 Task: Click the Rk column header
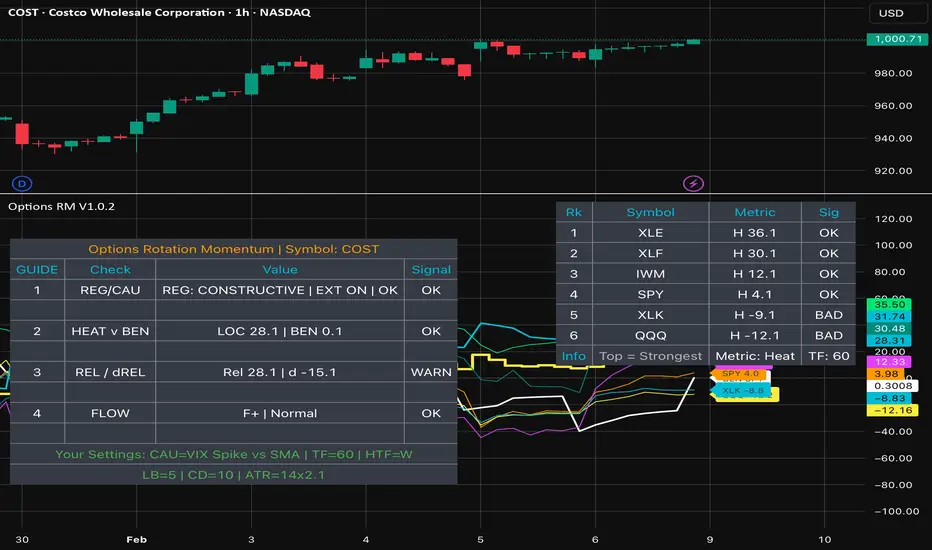click(x=574, y=212)
